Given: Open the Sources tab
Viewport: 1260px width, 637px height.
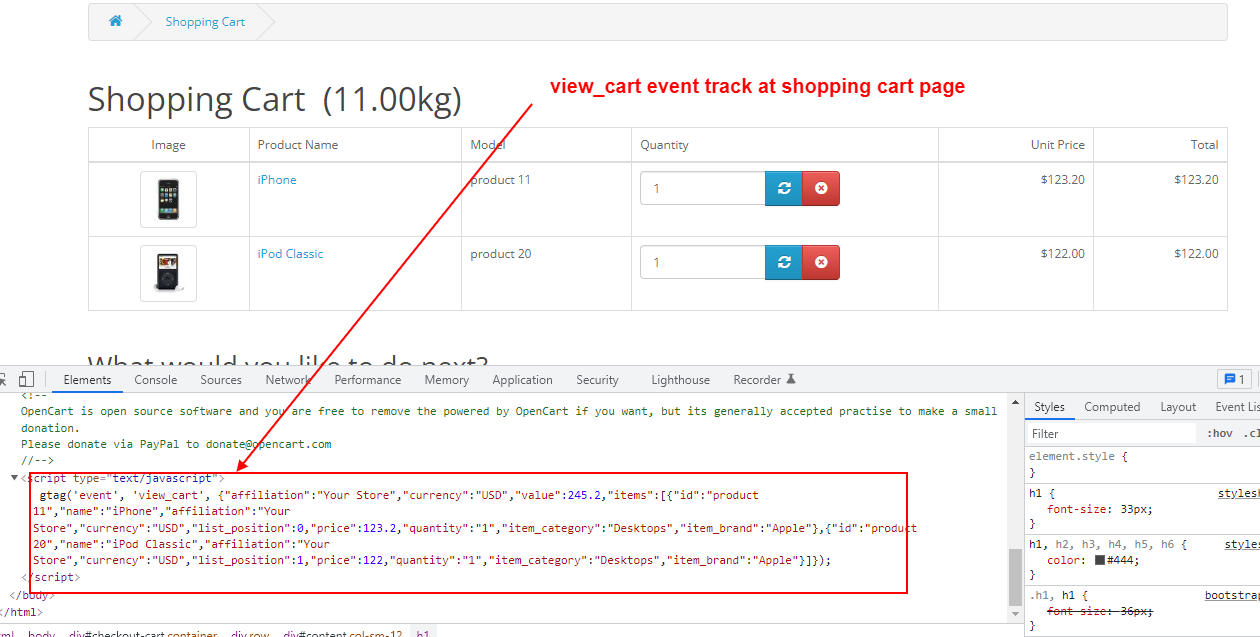Looking at the screenshot, I should [221, 380].
